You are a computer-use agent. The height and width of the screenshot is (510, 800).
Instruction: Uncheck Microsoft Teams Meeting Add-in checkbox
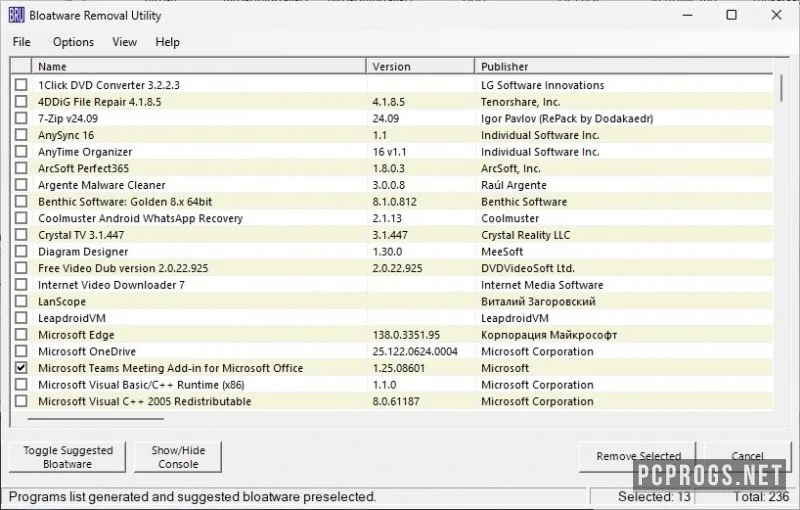pyautogui.click(x=21, y=368)
